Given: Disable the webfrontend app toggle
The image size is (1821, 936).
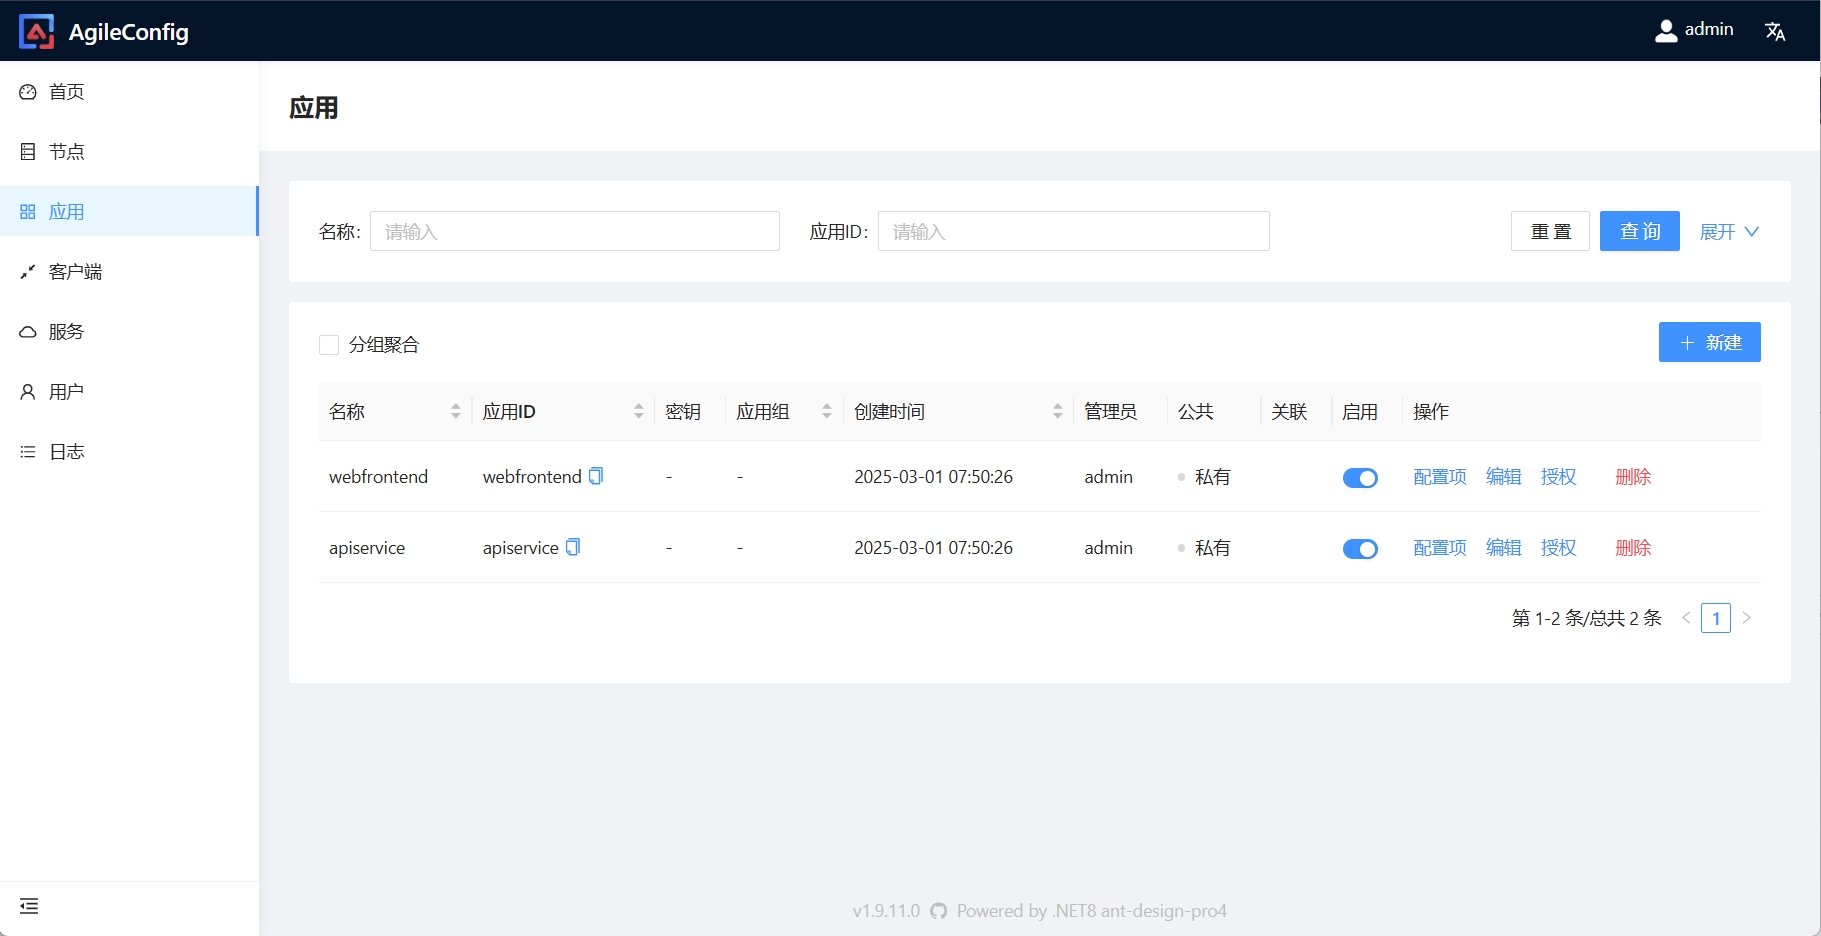Looking at the screenshot, I should [x=1360, y=478].
